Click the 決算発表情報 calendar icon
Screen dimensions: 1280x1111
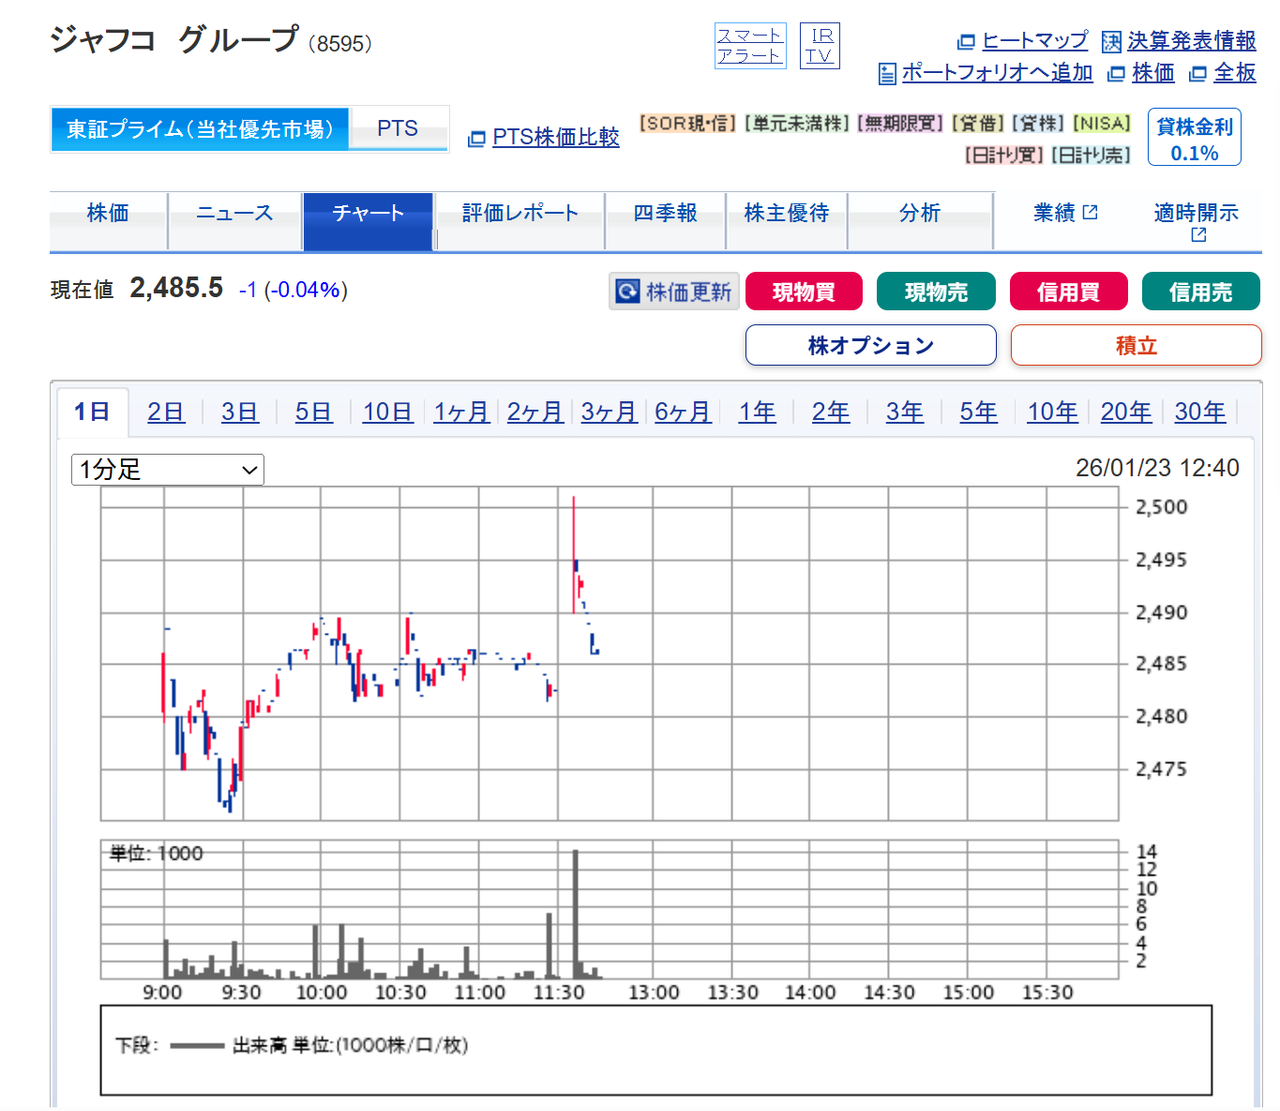1110,41
